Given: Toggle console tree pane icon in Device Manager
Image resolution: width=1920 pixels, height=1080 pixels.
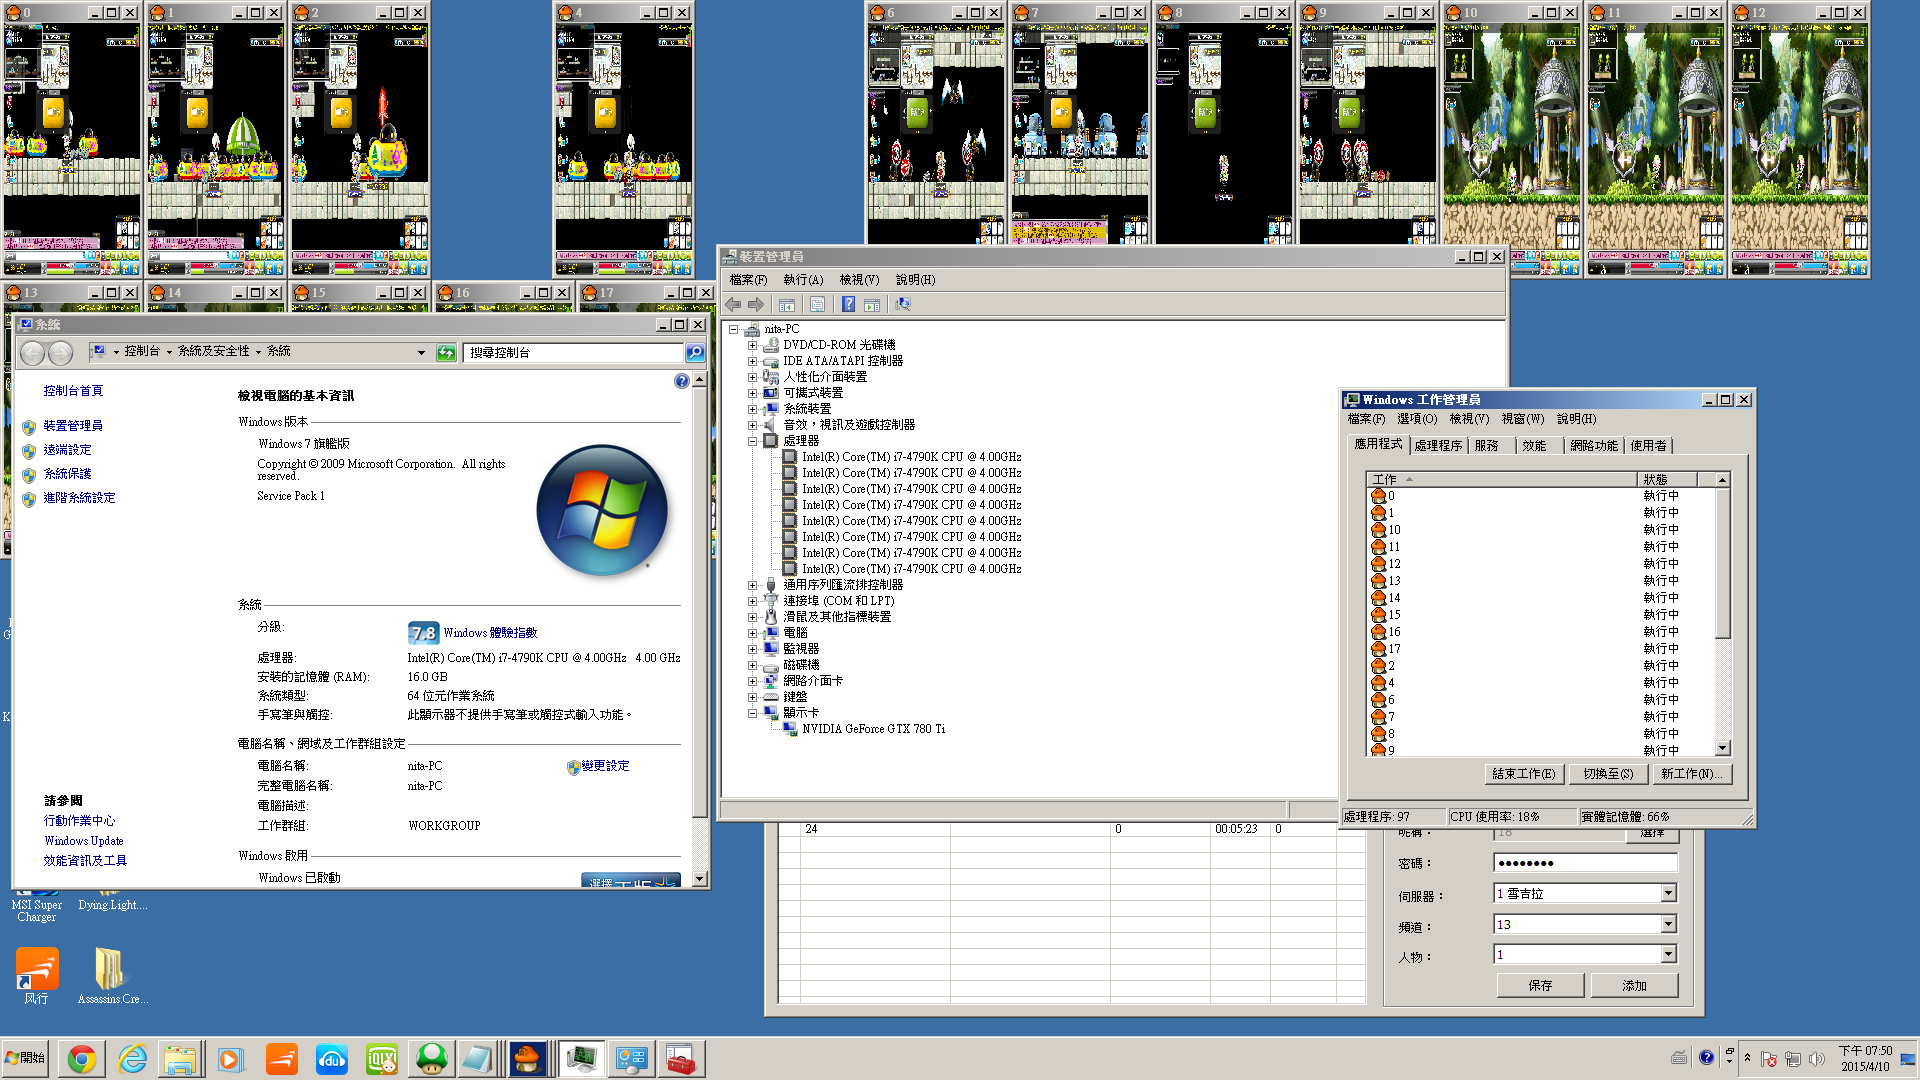Looking at the screenshot, I should [x=787, y=305].
